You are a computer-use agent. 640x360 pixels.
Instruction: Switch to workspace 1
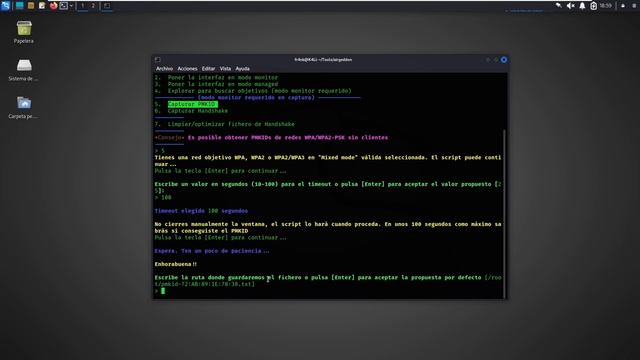coord(82,6)
